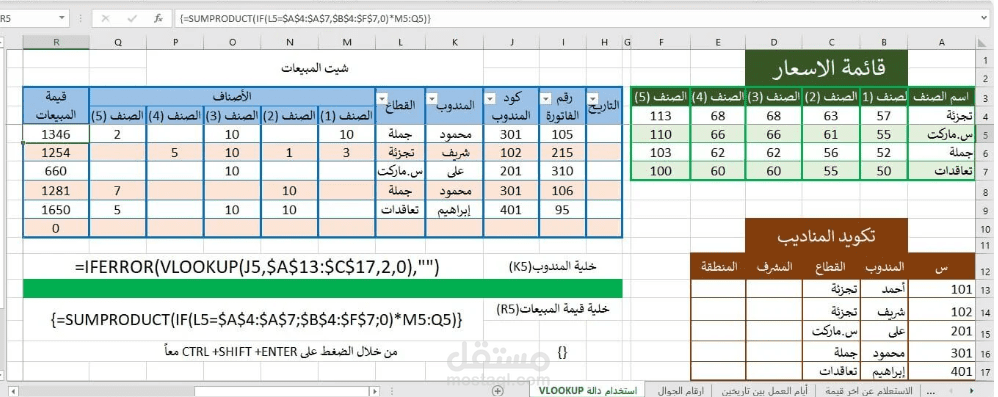
Task: Click representative code cell 101
Action: [941, 290]
